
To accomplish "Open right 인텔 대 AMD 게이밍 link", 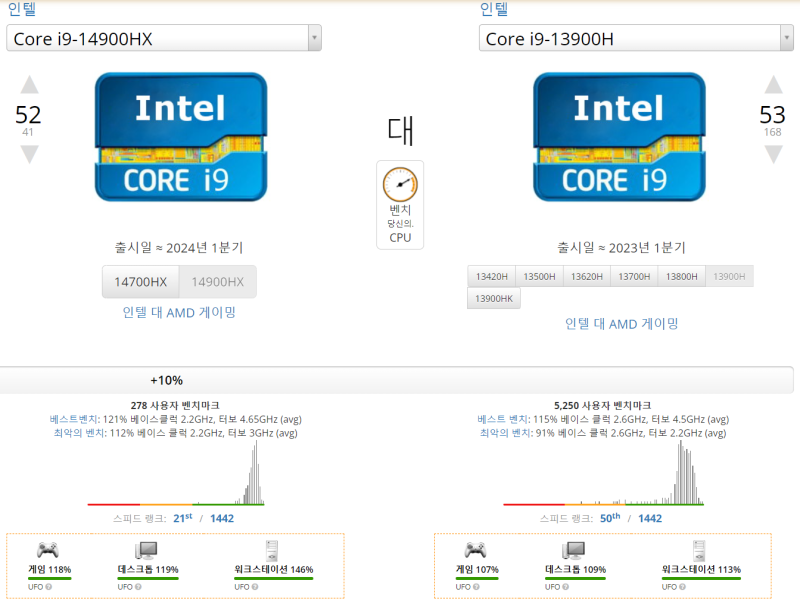I will (621, 323).
